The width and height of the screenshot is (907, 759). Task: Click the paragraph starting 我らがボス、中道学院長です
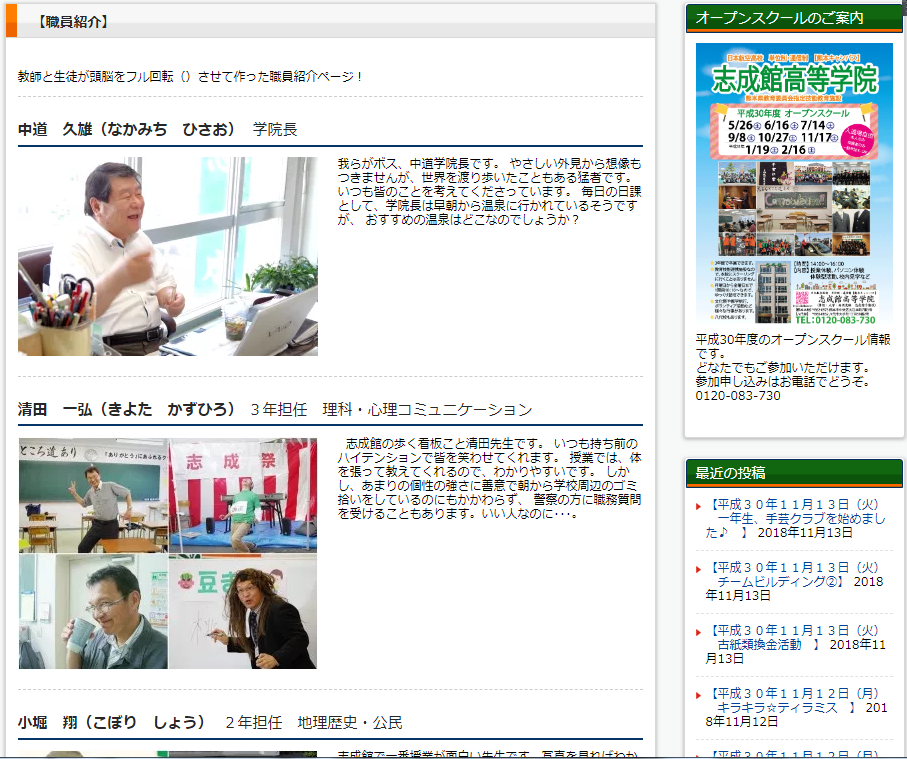tap(489, 191)
